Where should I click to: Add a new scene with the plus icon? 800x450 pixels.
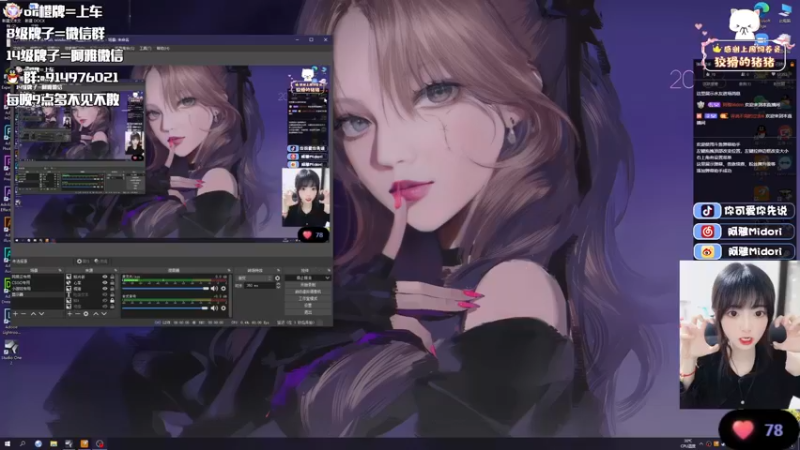pos(15,314)
